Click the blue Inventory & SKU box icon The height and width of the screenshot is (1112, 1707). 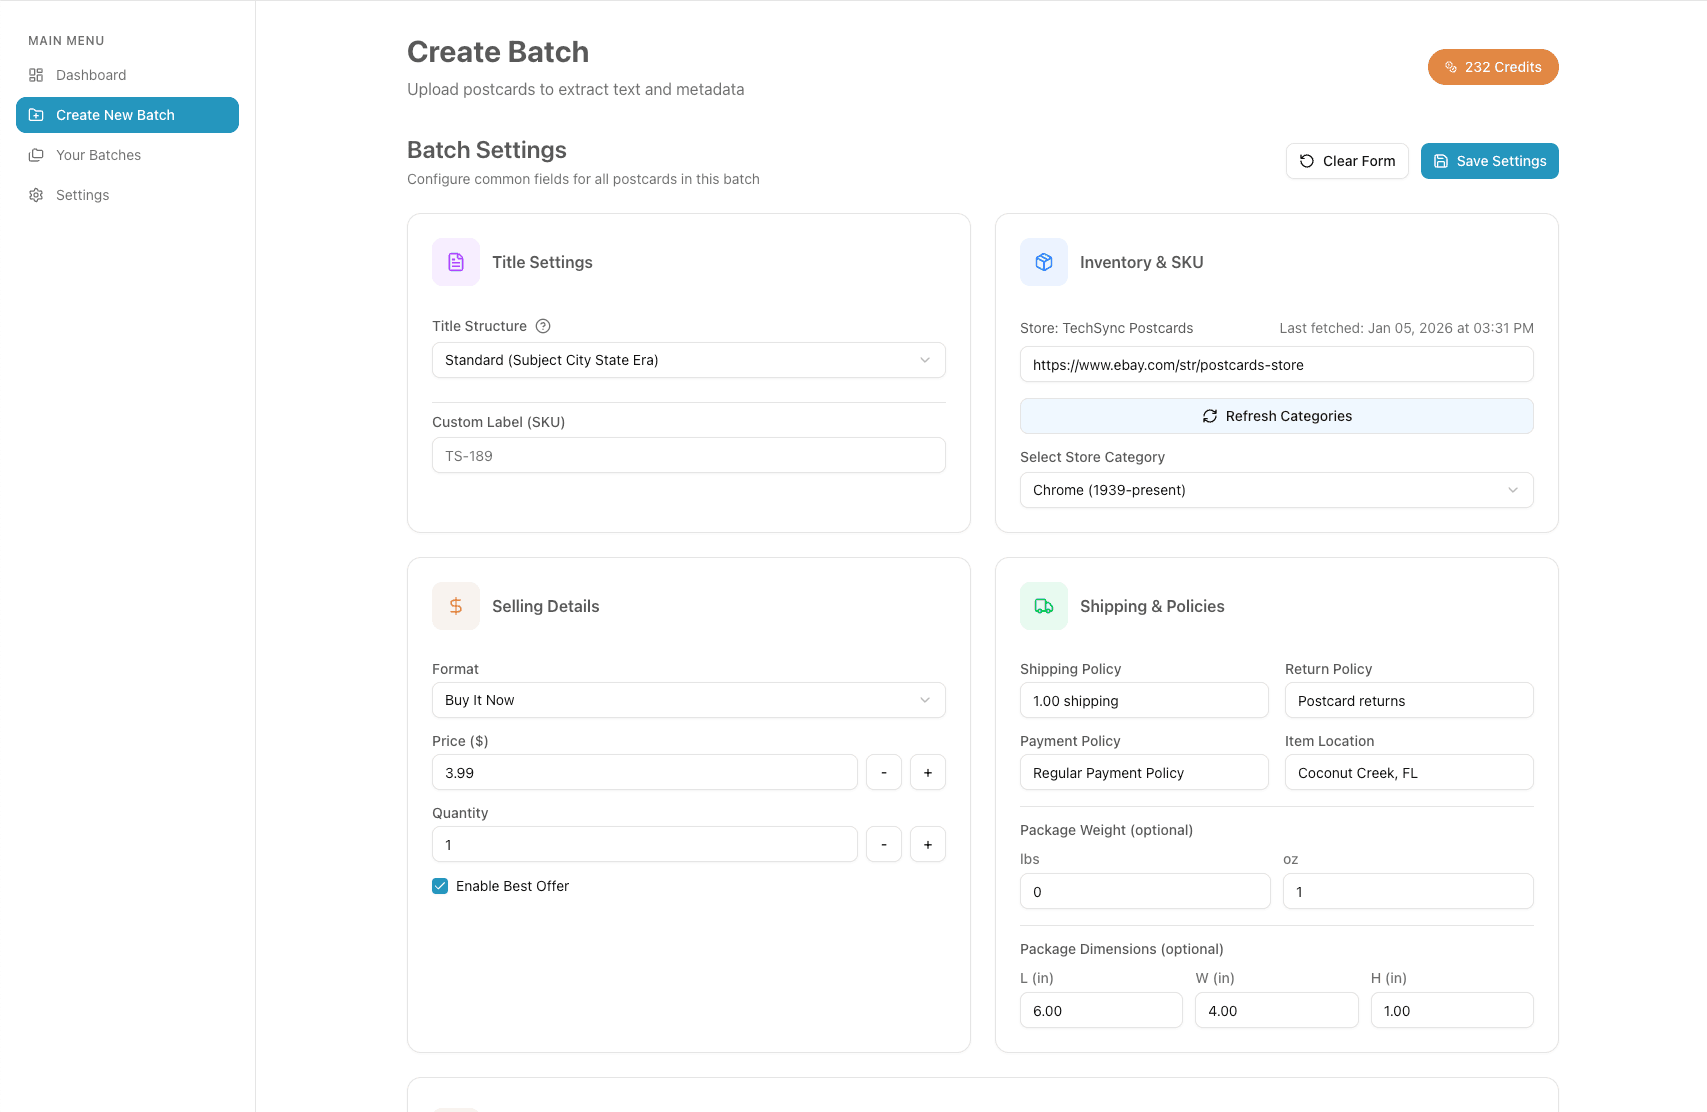click(1044, 262)
